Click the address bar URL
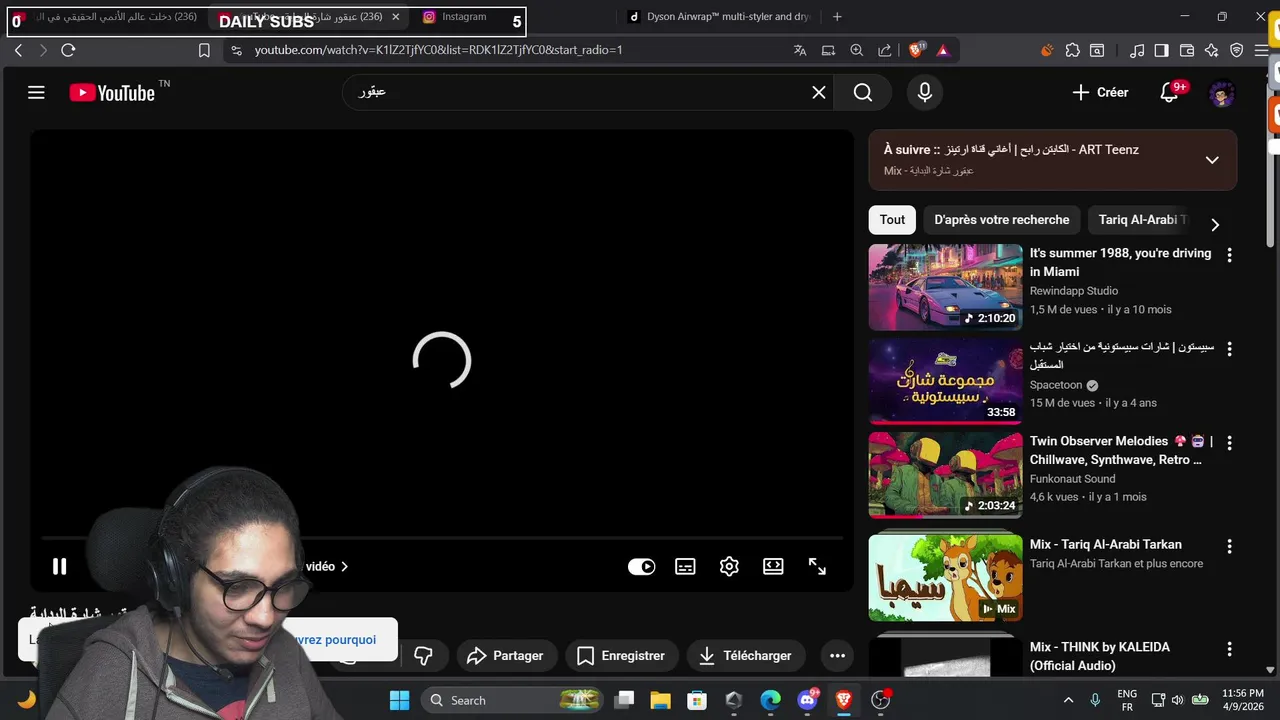This screenshot has height=720, width=1280. click(438, 50)
